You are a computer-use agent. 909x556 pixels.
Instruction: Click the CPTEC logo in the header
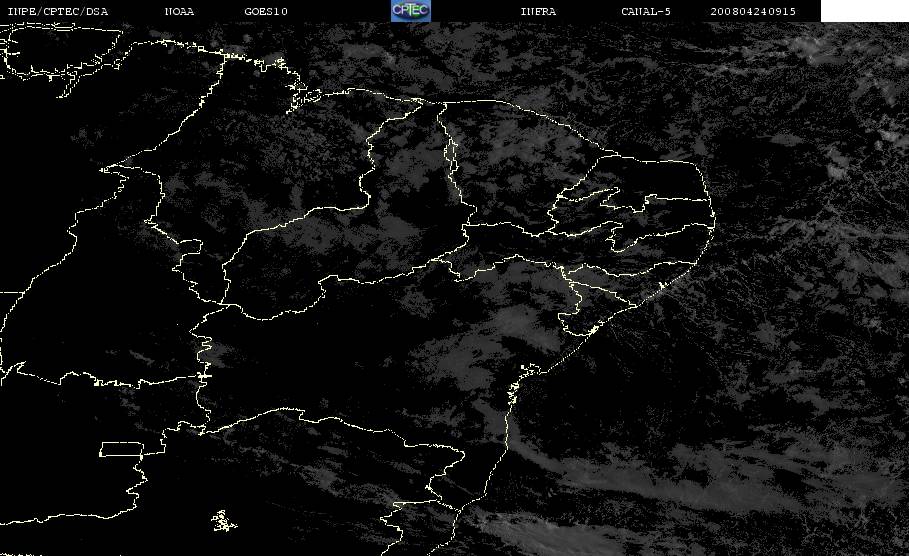point(410,10)
